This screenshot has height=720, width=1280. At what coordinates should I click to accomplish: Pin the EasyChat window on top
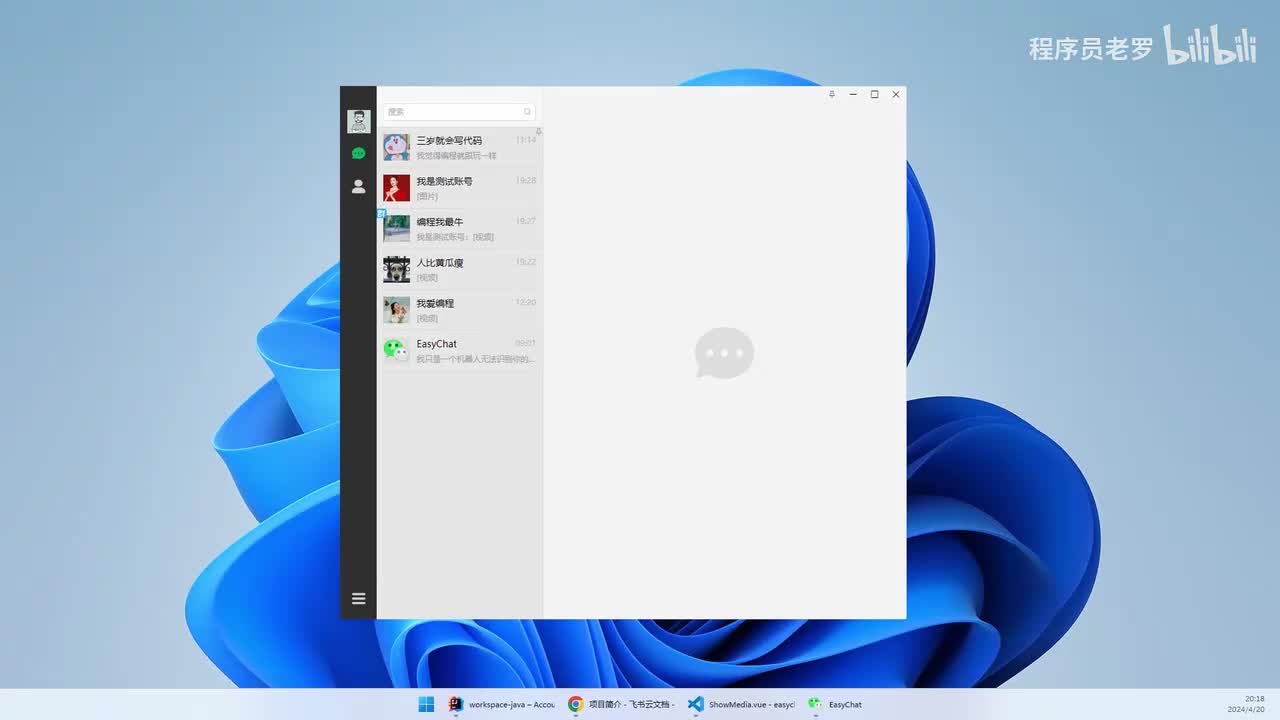pos(832,94)
